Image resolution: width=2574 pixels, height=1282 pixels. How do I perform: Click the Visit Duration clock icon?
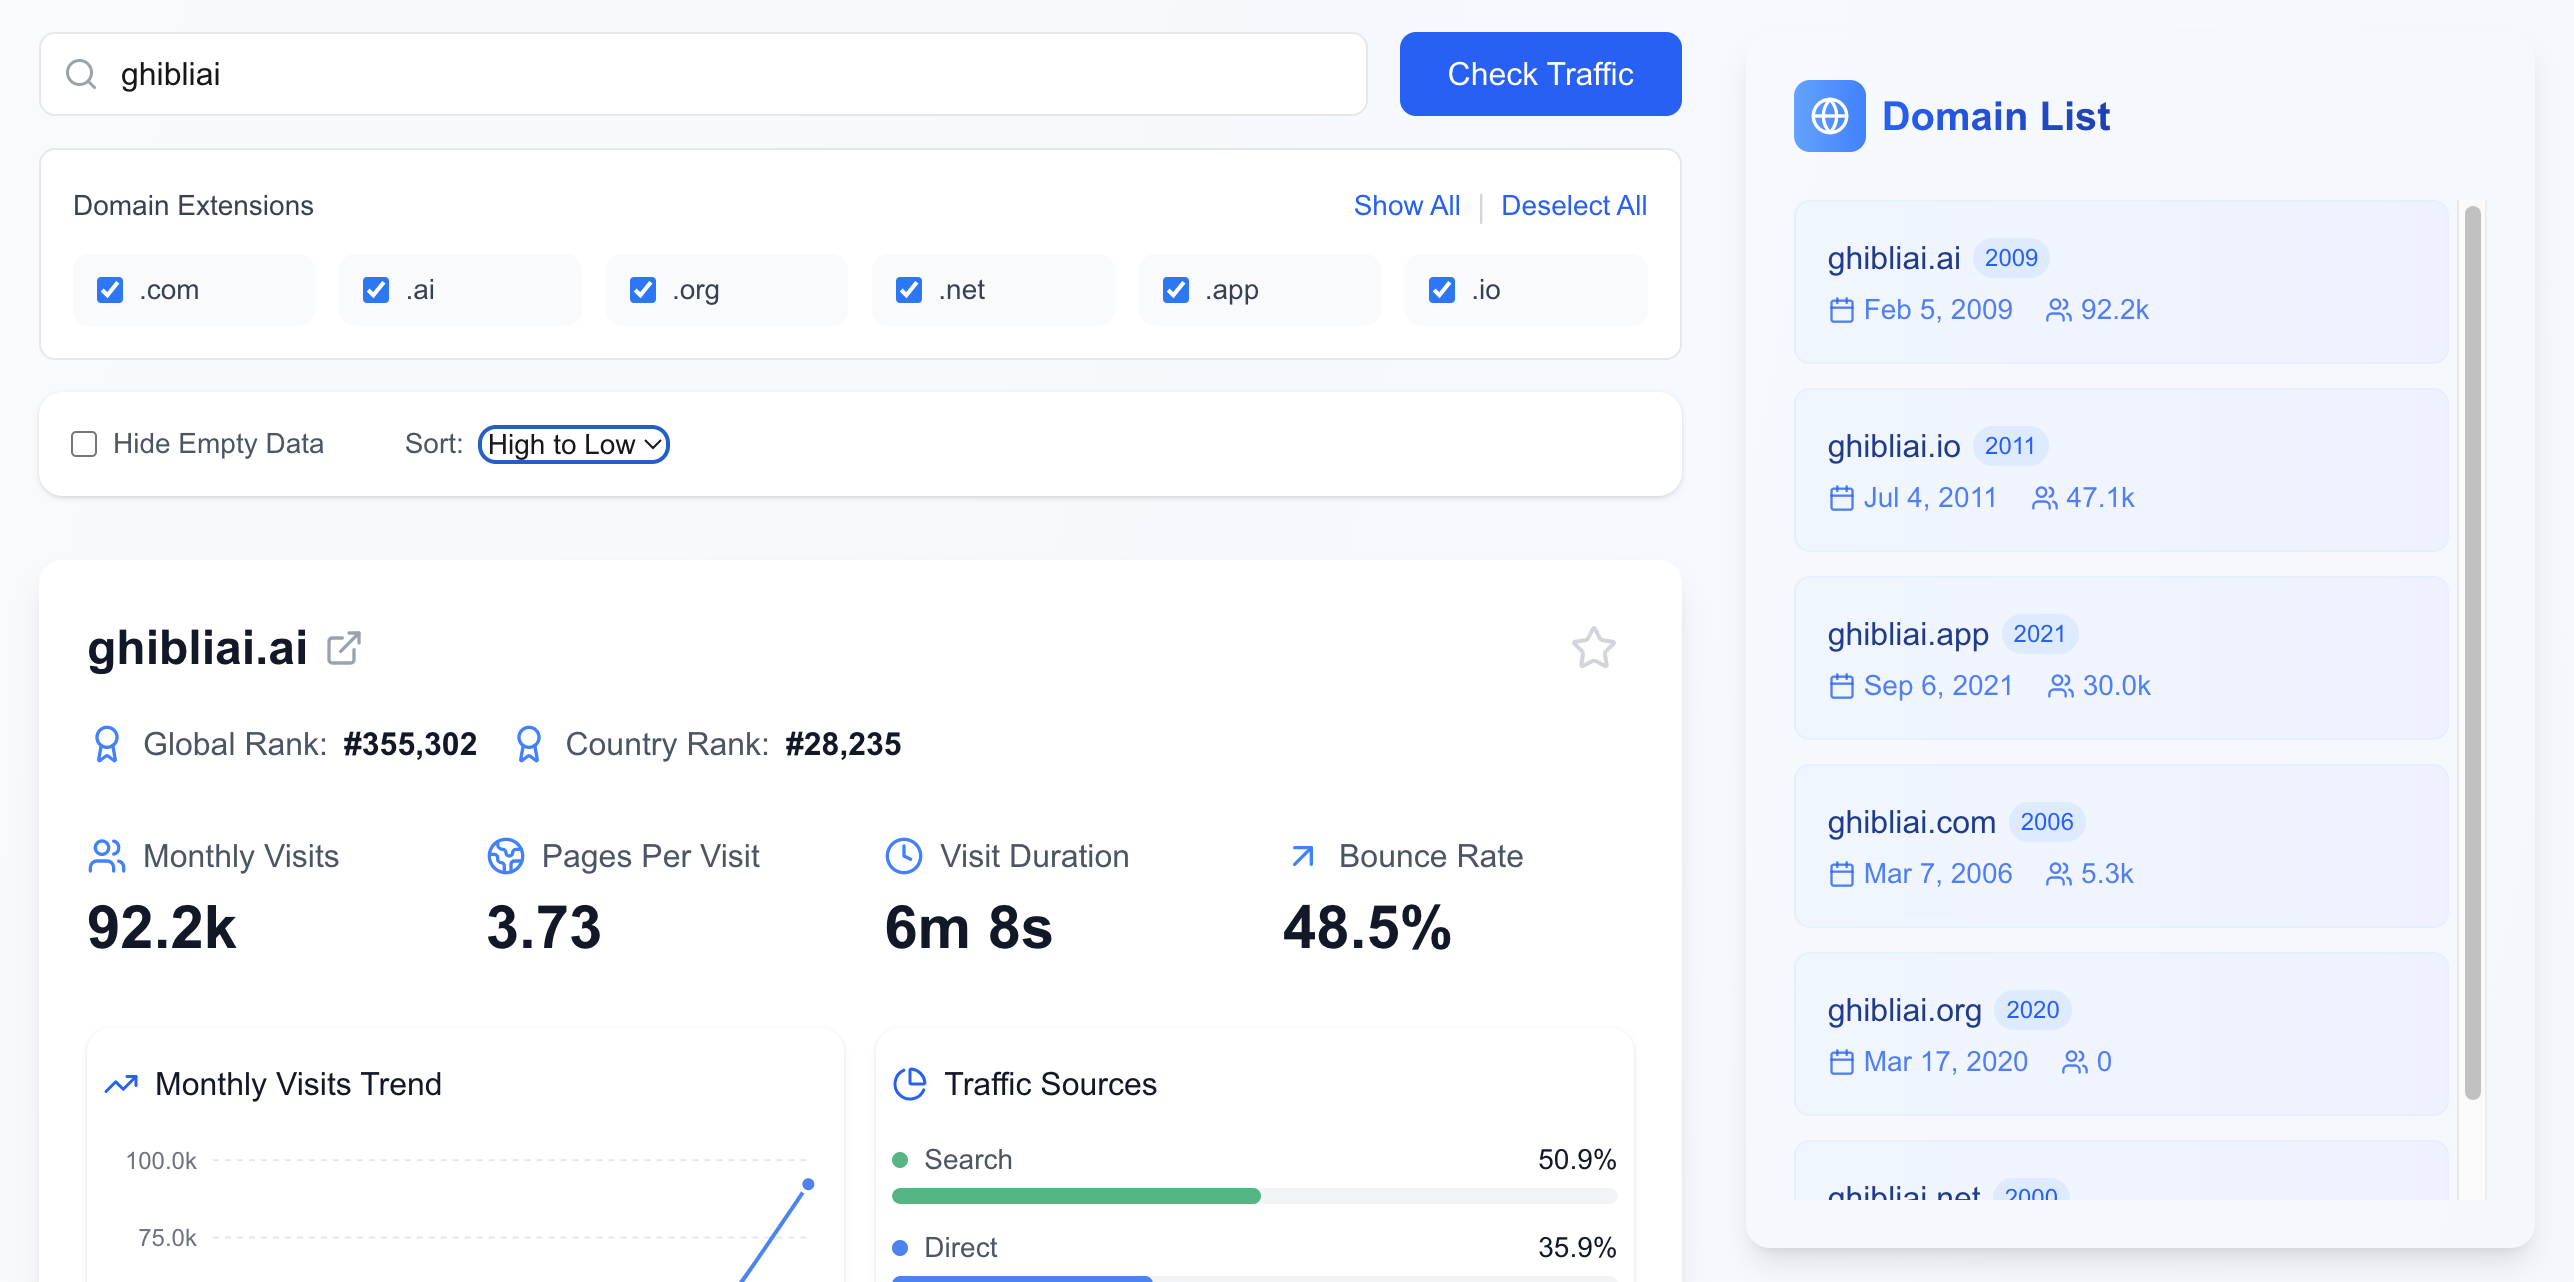[904, 856]
